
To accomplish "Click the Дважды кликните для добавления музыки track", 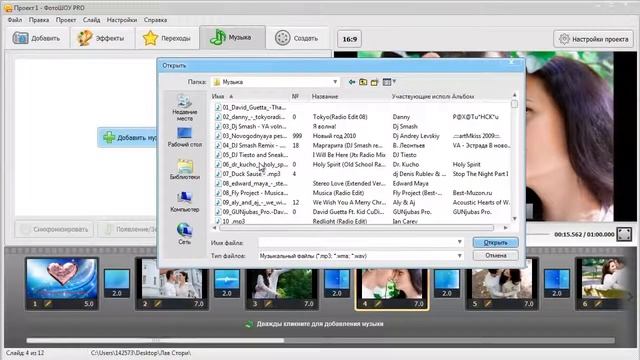I will 320,324.
